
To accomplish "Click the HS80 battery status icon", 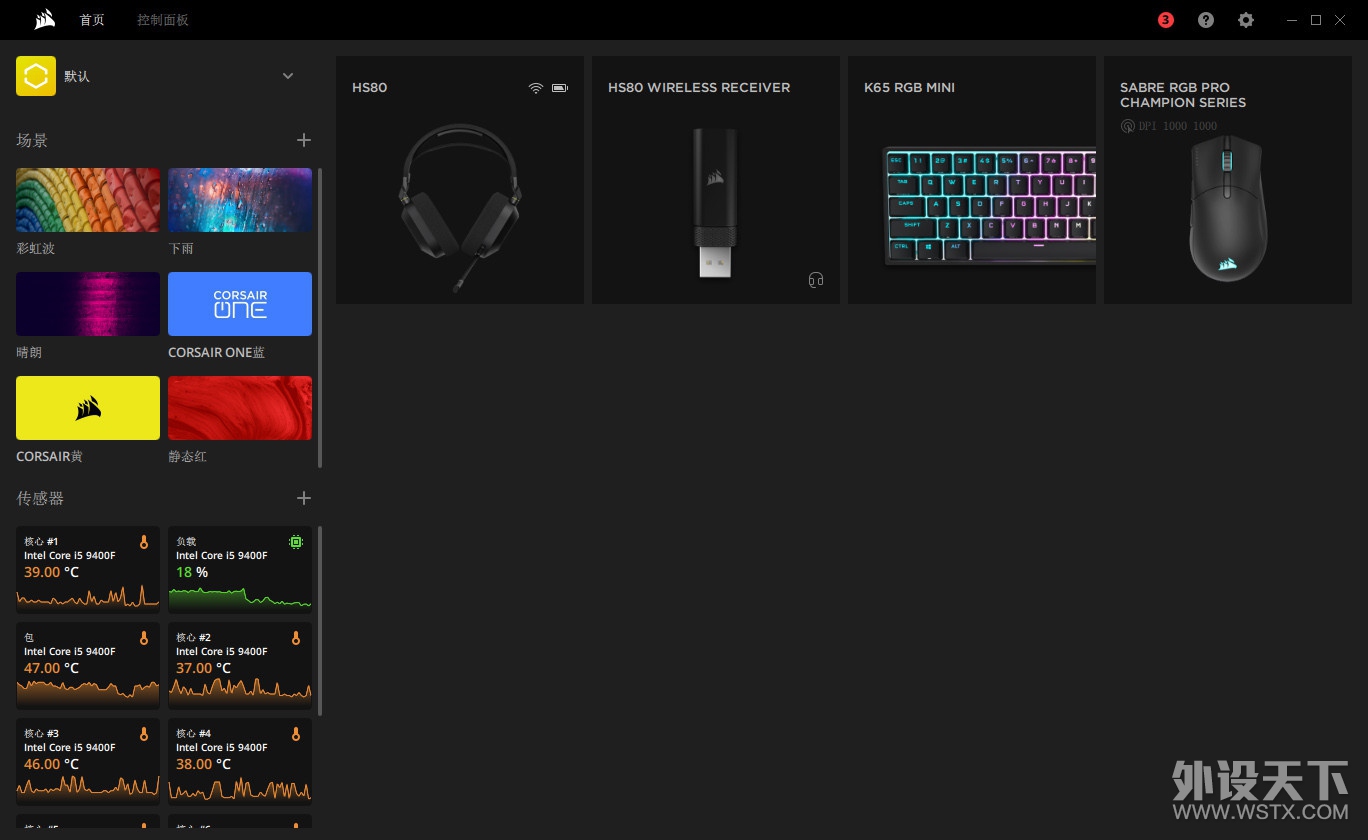I will [560, 88].
